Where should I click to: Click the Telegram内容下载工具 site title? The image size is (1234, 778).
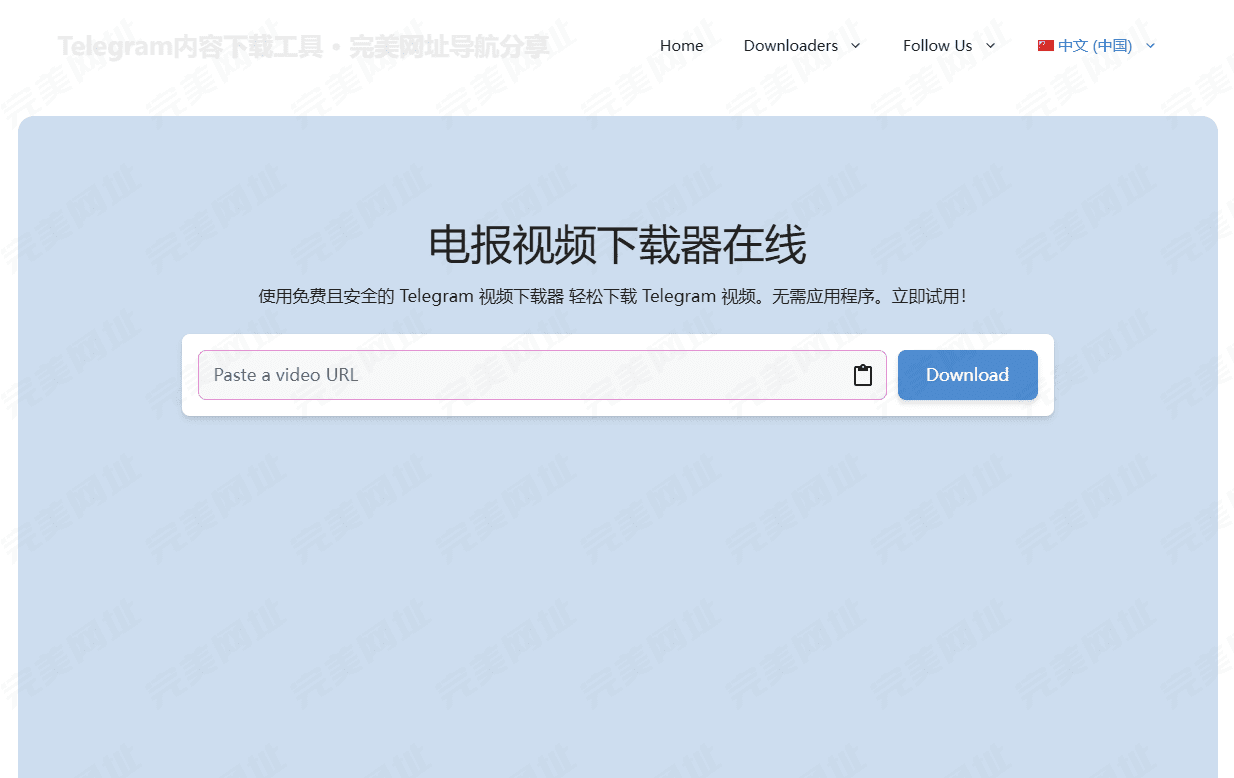(303, 46)
